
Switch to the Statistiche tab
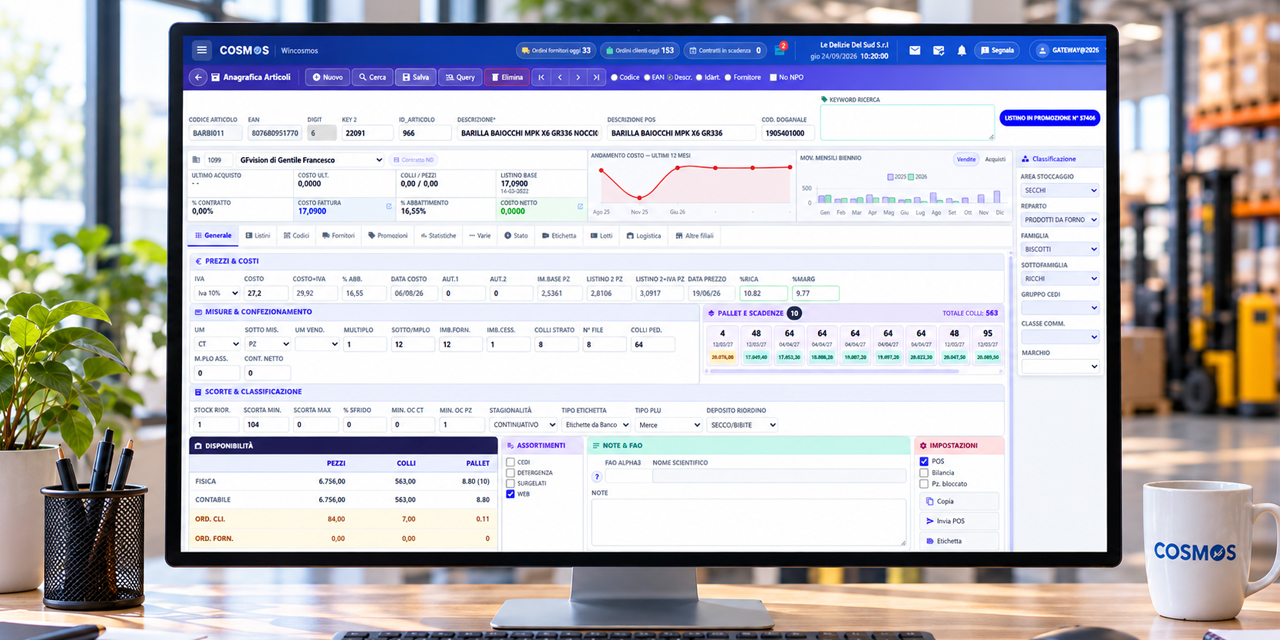point(438,236)
